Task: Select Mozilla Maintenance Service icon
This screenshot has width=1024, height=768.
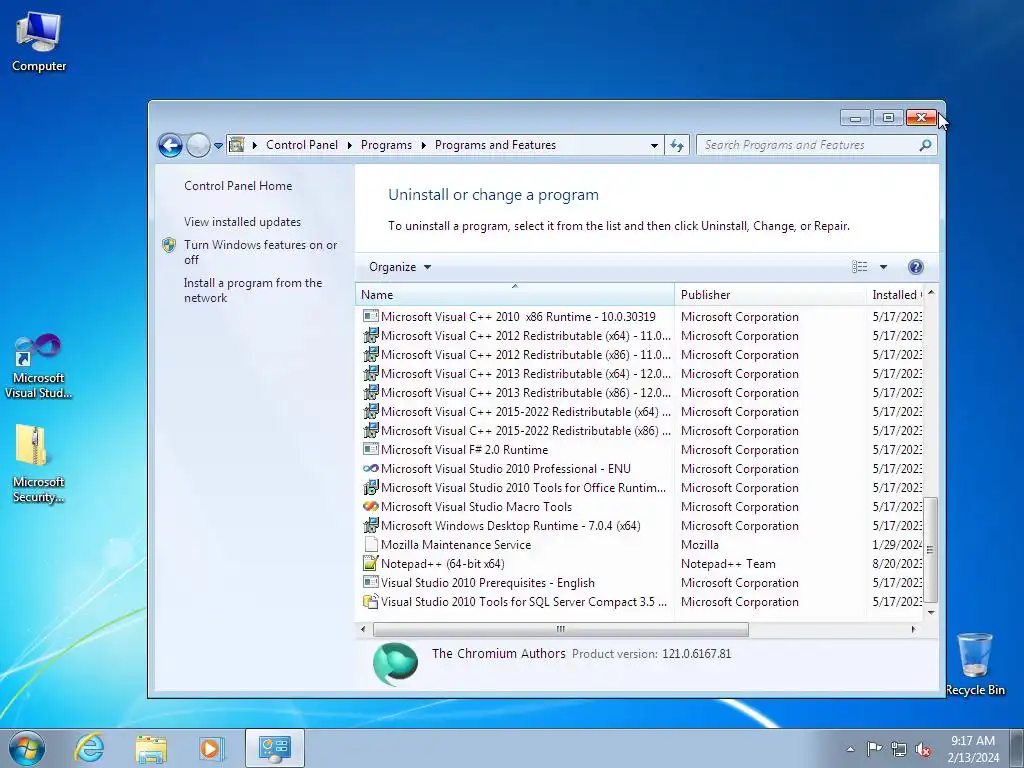Action: click(x=370, y=544)
